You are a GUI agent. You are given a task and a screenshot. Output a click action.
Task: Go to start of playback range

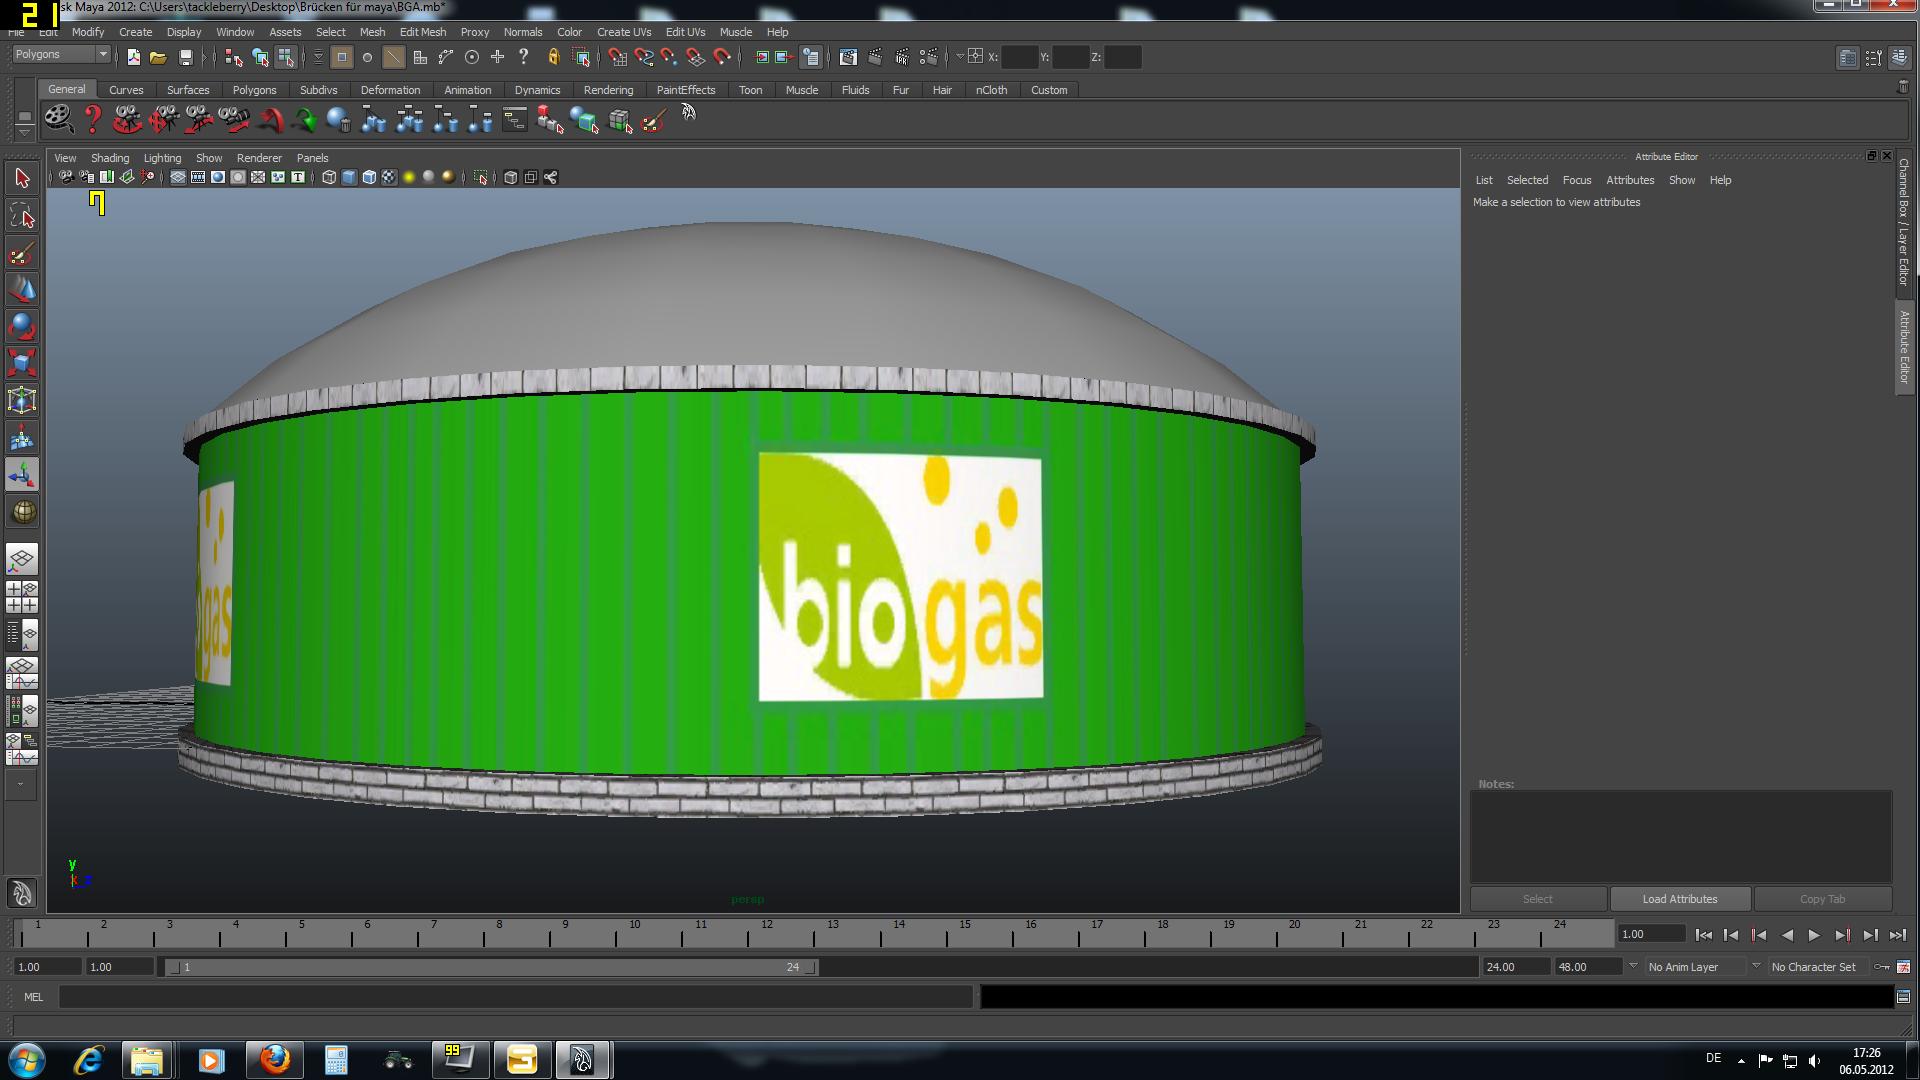pyautogui.click(x=1704, y=935)
